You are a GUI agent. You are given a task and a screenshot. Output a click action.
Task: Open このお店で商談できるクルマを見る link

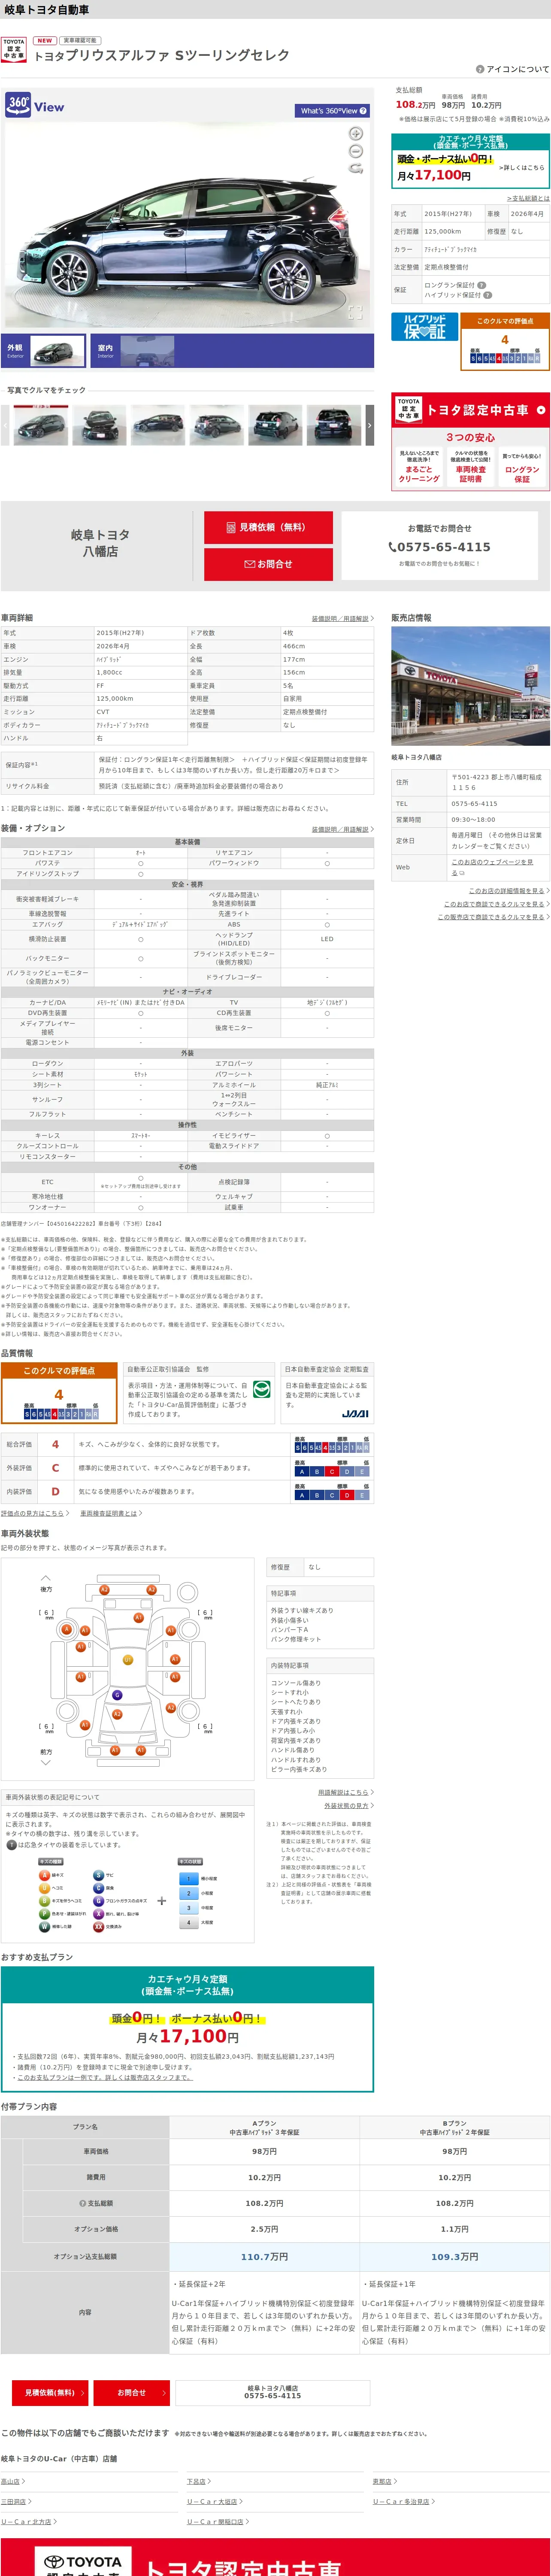tap(496, 904)
